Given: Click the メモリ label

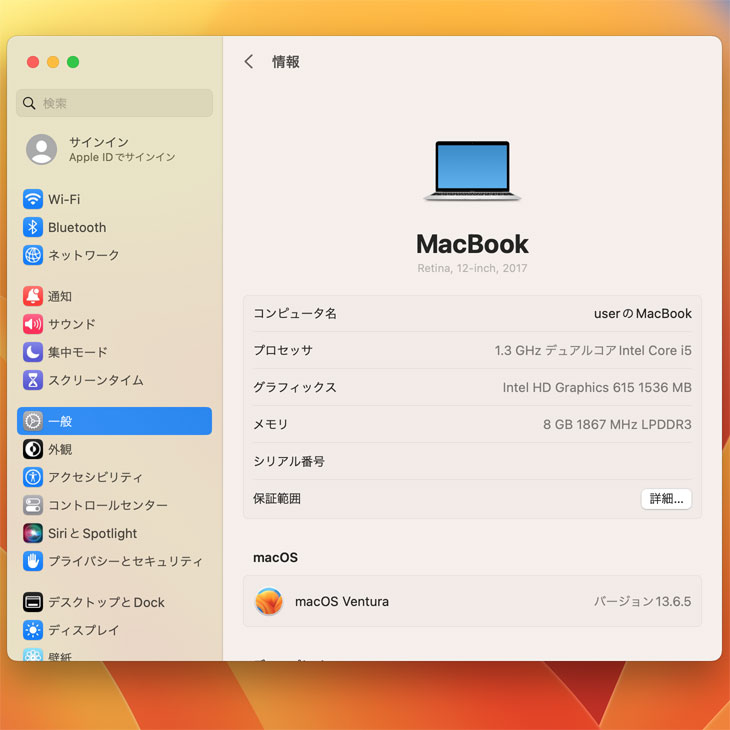Looking at the screenshot, I should pos(271,424).
